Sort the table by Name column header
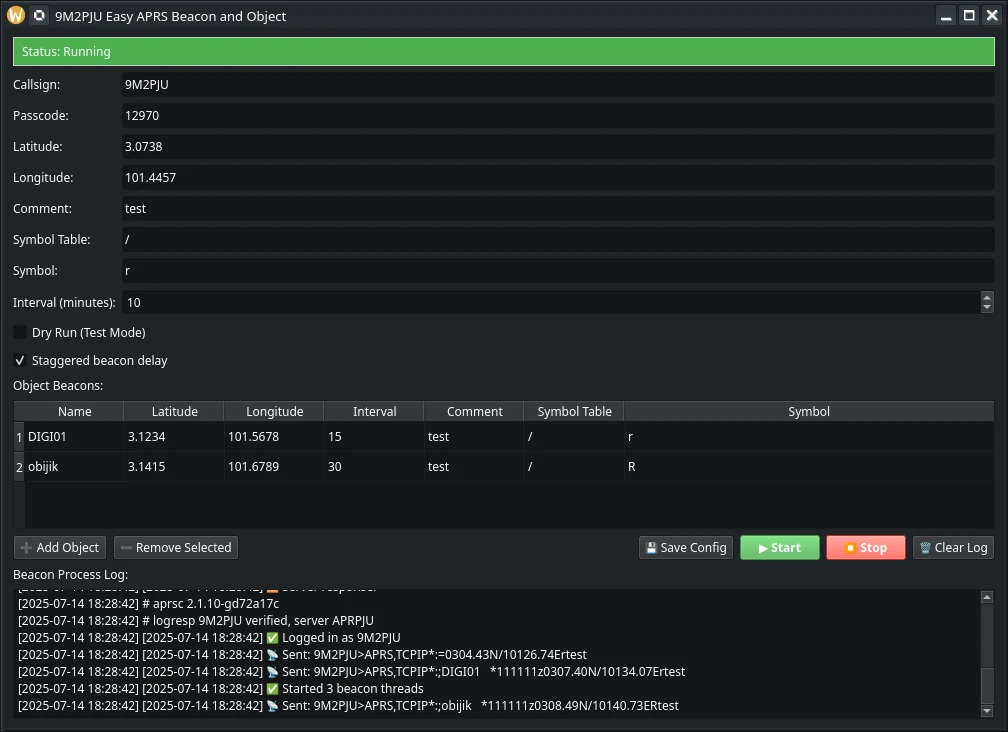The image size is (1008, 732). click(x=75, y=411)
